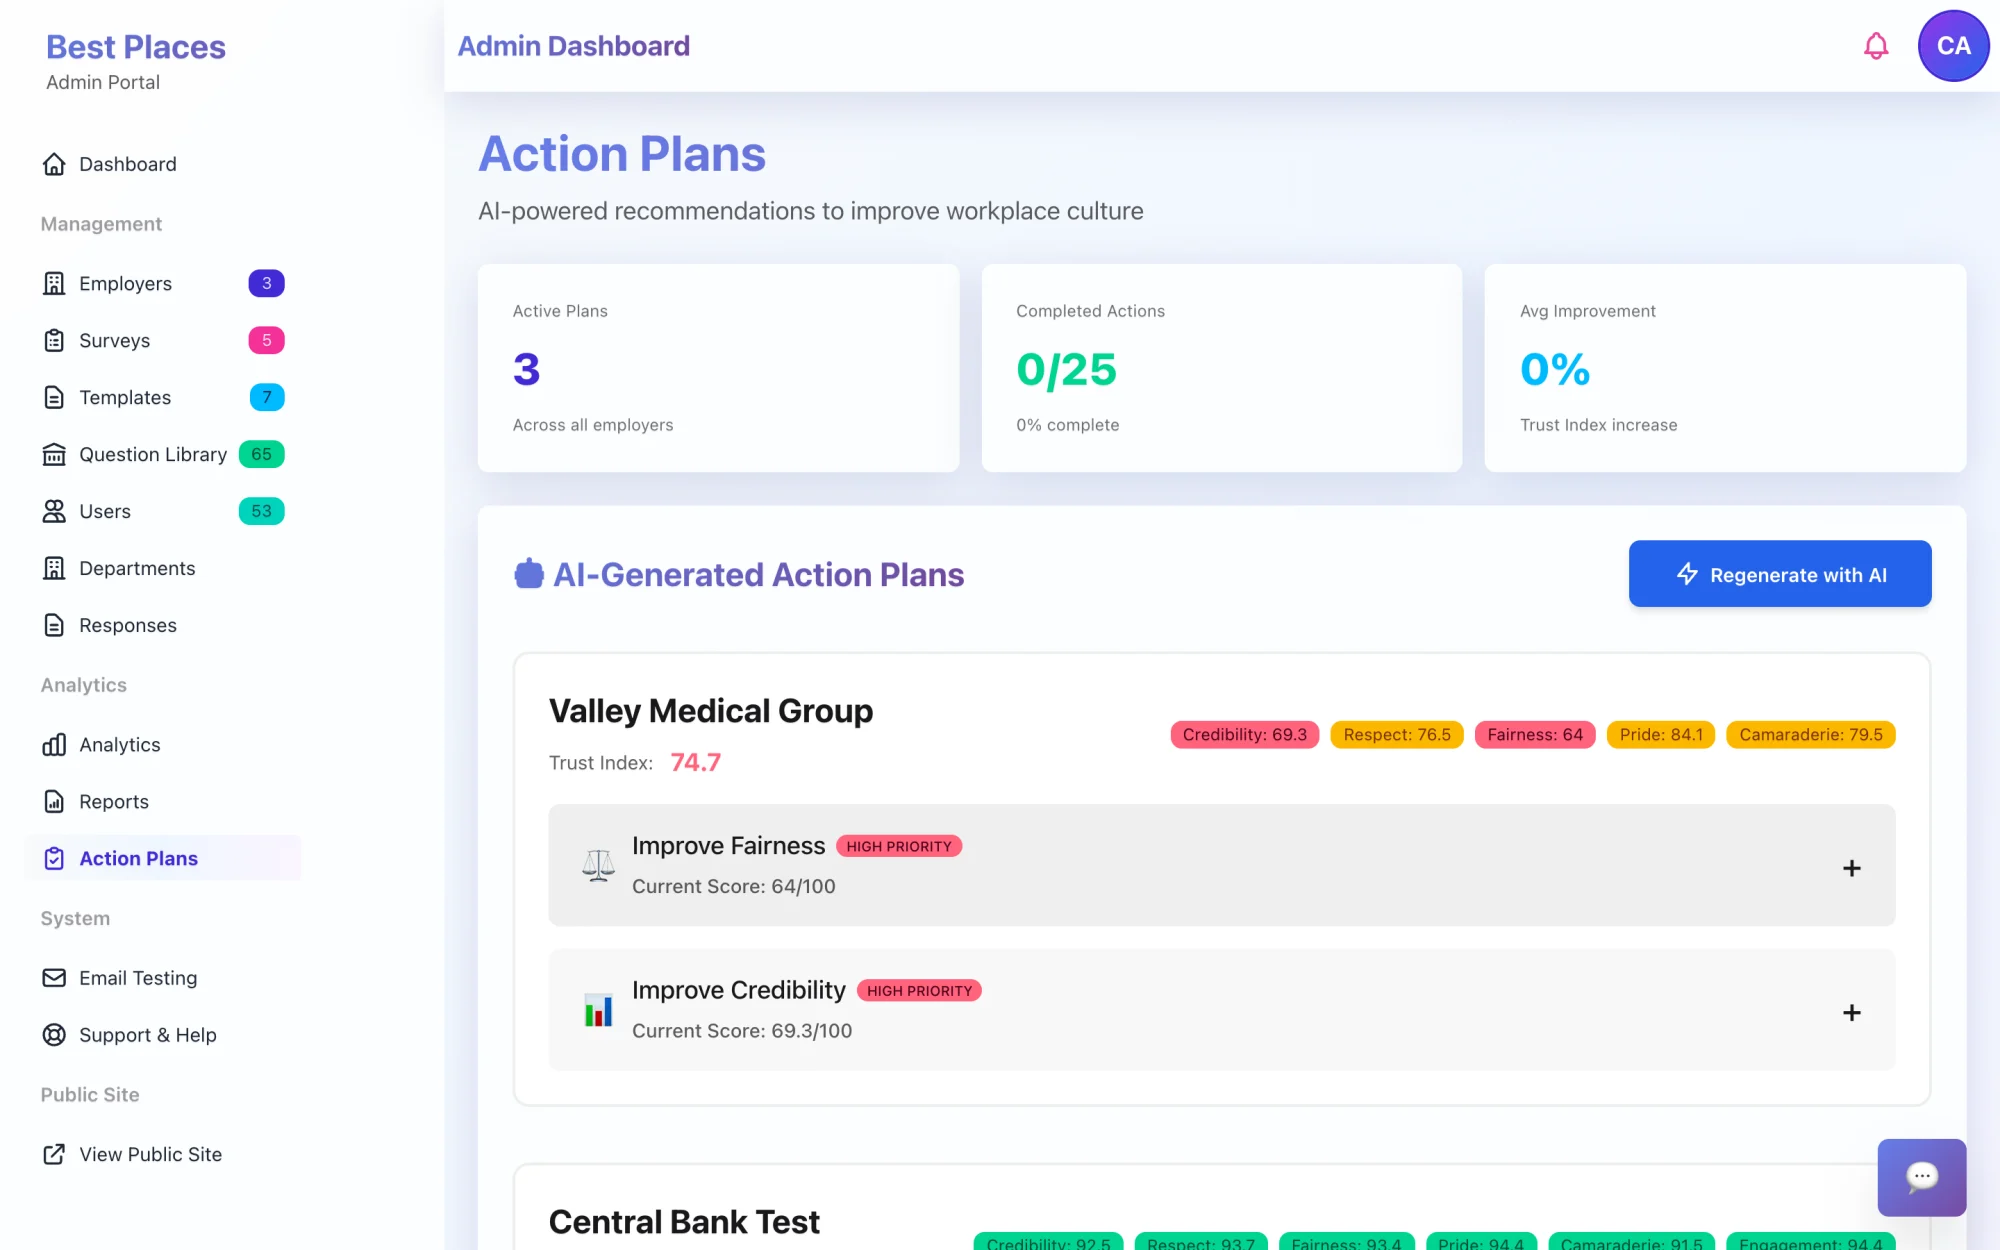Click the Employers count badge 3
The width and height of the screenshot is (2000, 1250).
[266, 284]
